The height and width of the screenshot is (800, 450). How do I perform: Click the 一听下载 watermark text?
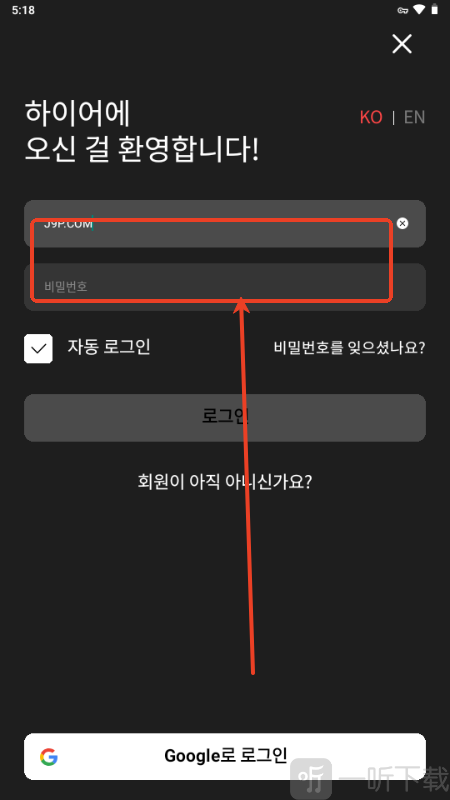pyautogui.click(x=394, y=781)
